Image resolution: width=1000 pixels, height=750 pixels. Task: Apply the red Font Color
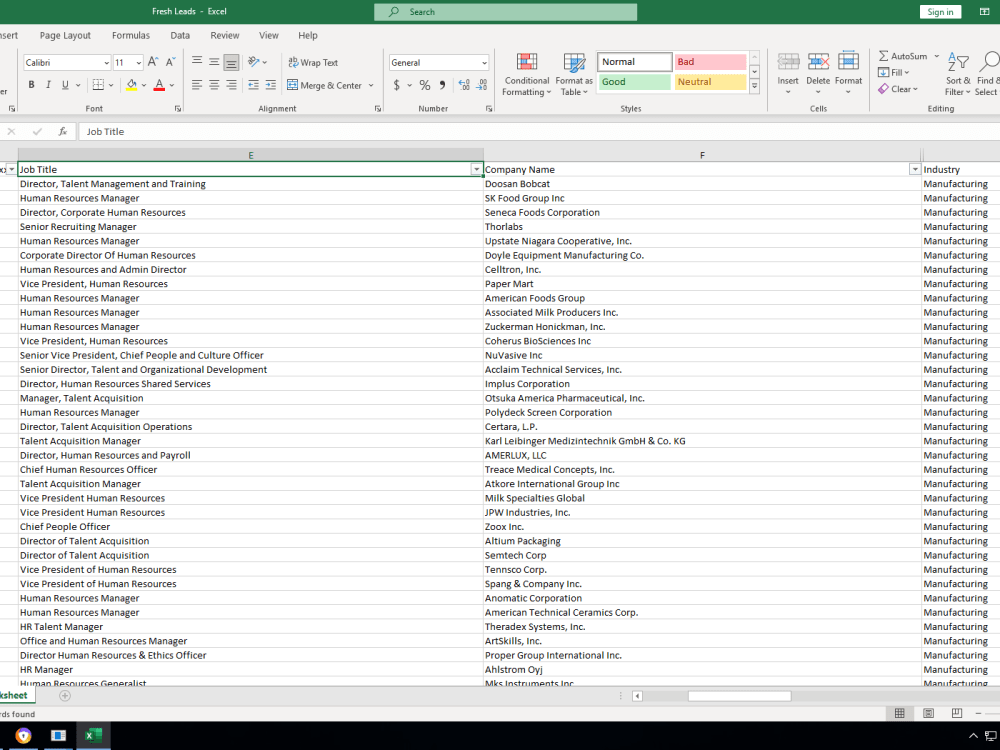point(159,85)
